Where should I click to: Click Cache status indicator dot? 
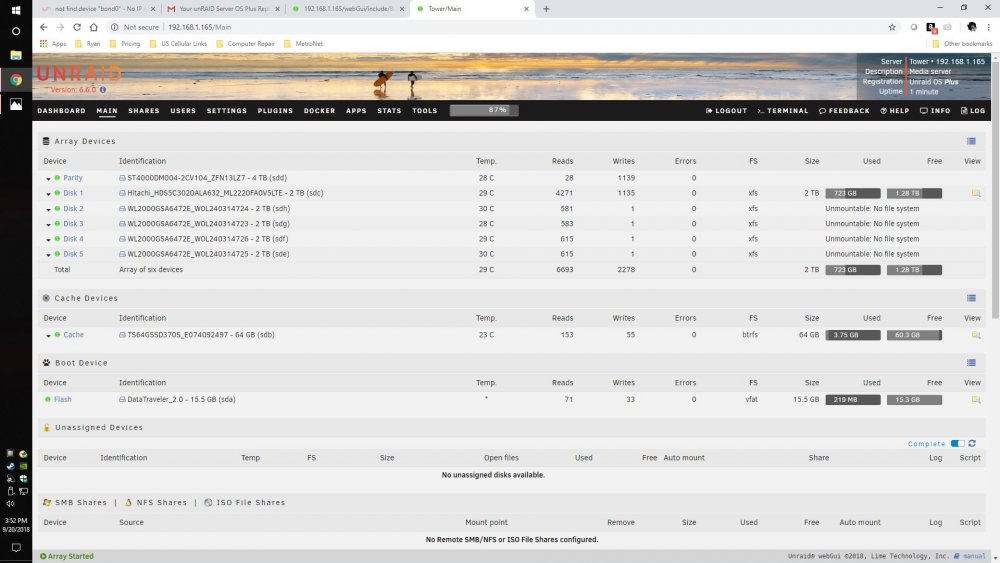[x=57, y=335]
